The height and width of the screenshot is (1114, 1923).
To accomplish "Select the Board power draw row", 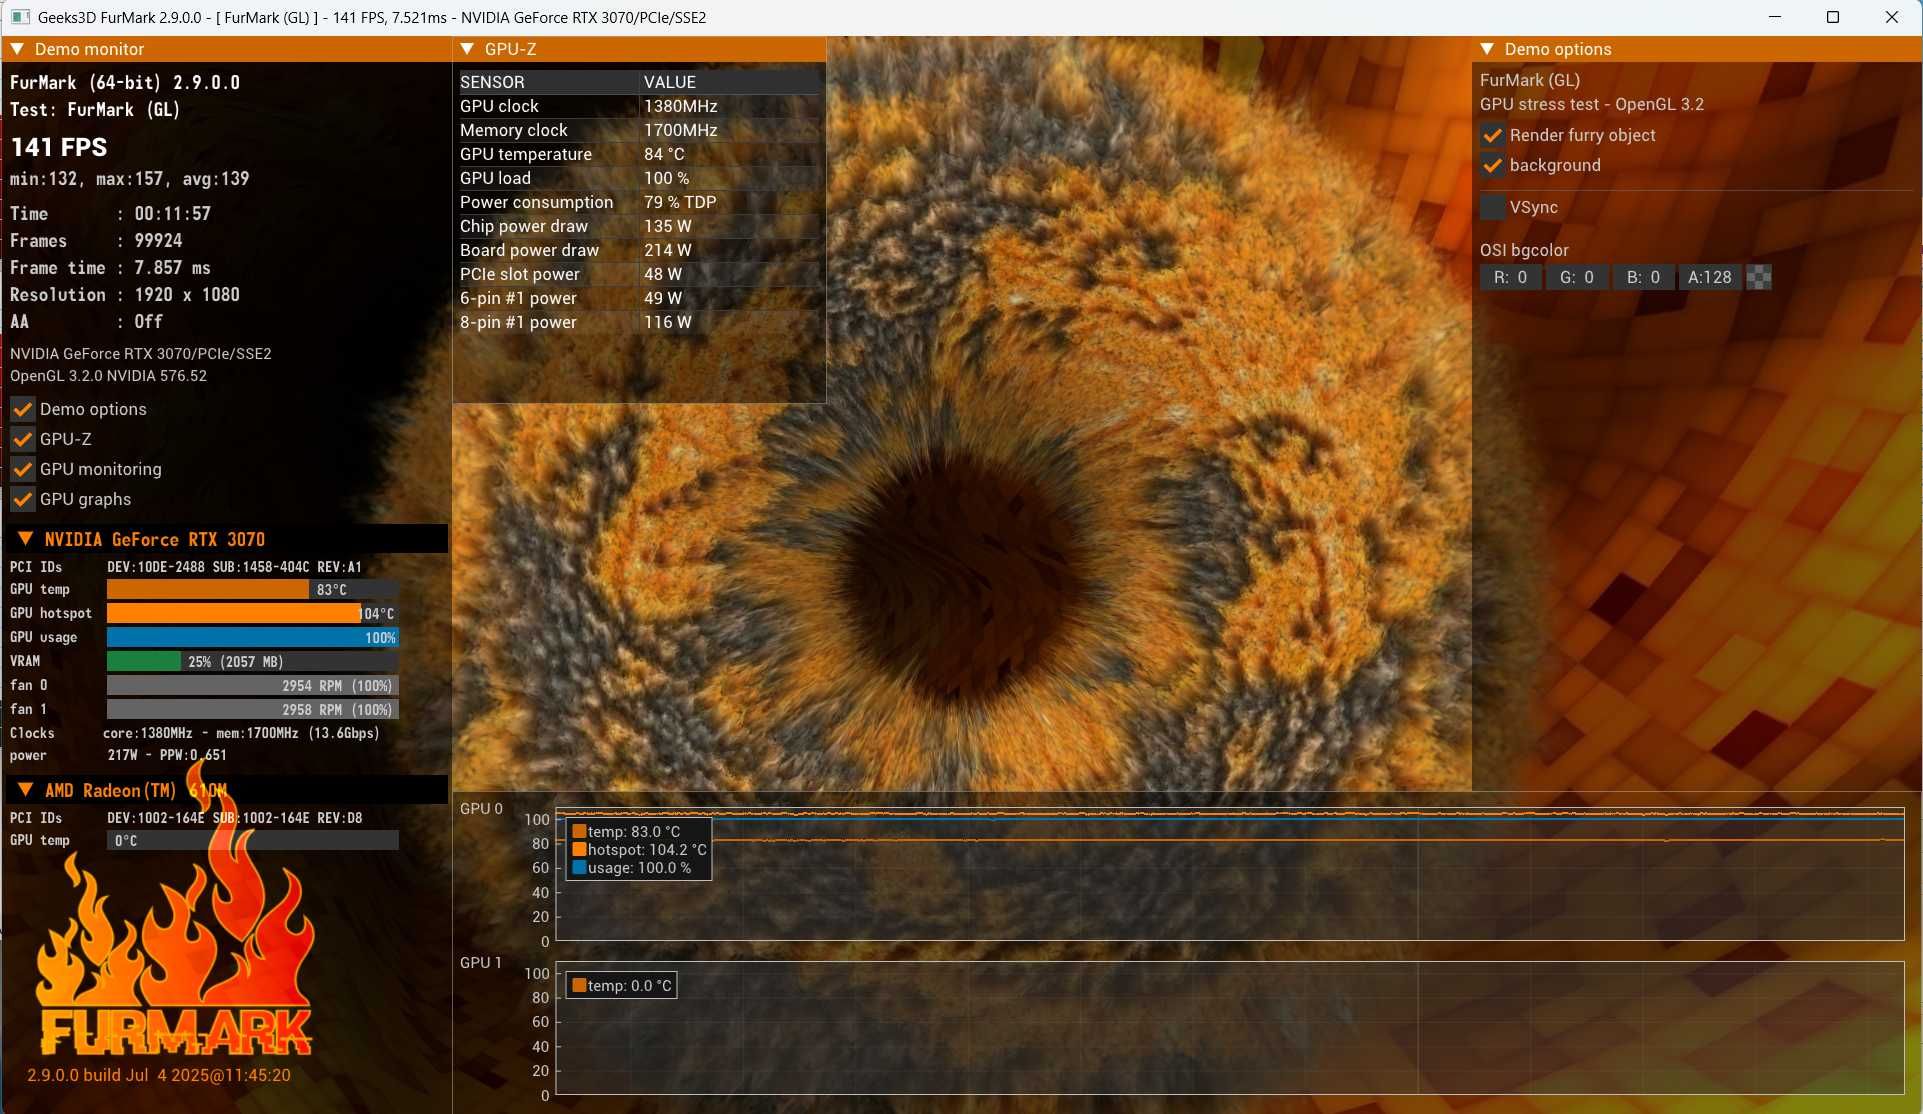I will point(638,250).
